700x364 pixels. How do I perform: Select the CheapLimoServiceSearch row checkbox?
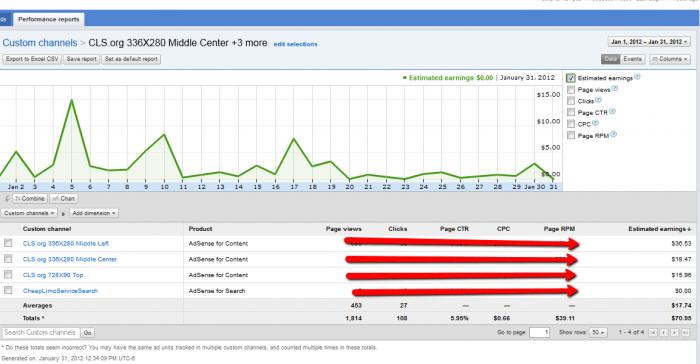pos(8,291)
